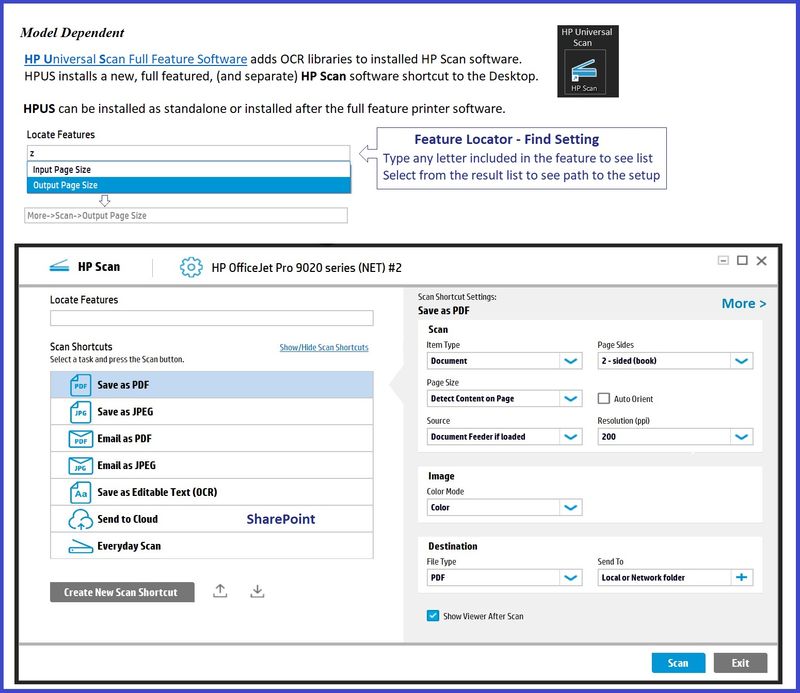The height and width of the screenshot is (693, 800).
Task: Select Output Page Size from results list
Action: [188, 185]
